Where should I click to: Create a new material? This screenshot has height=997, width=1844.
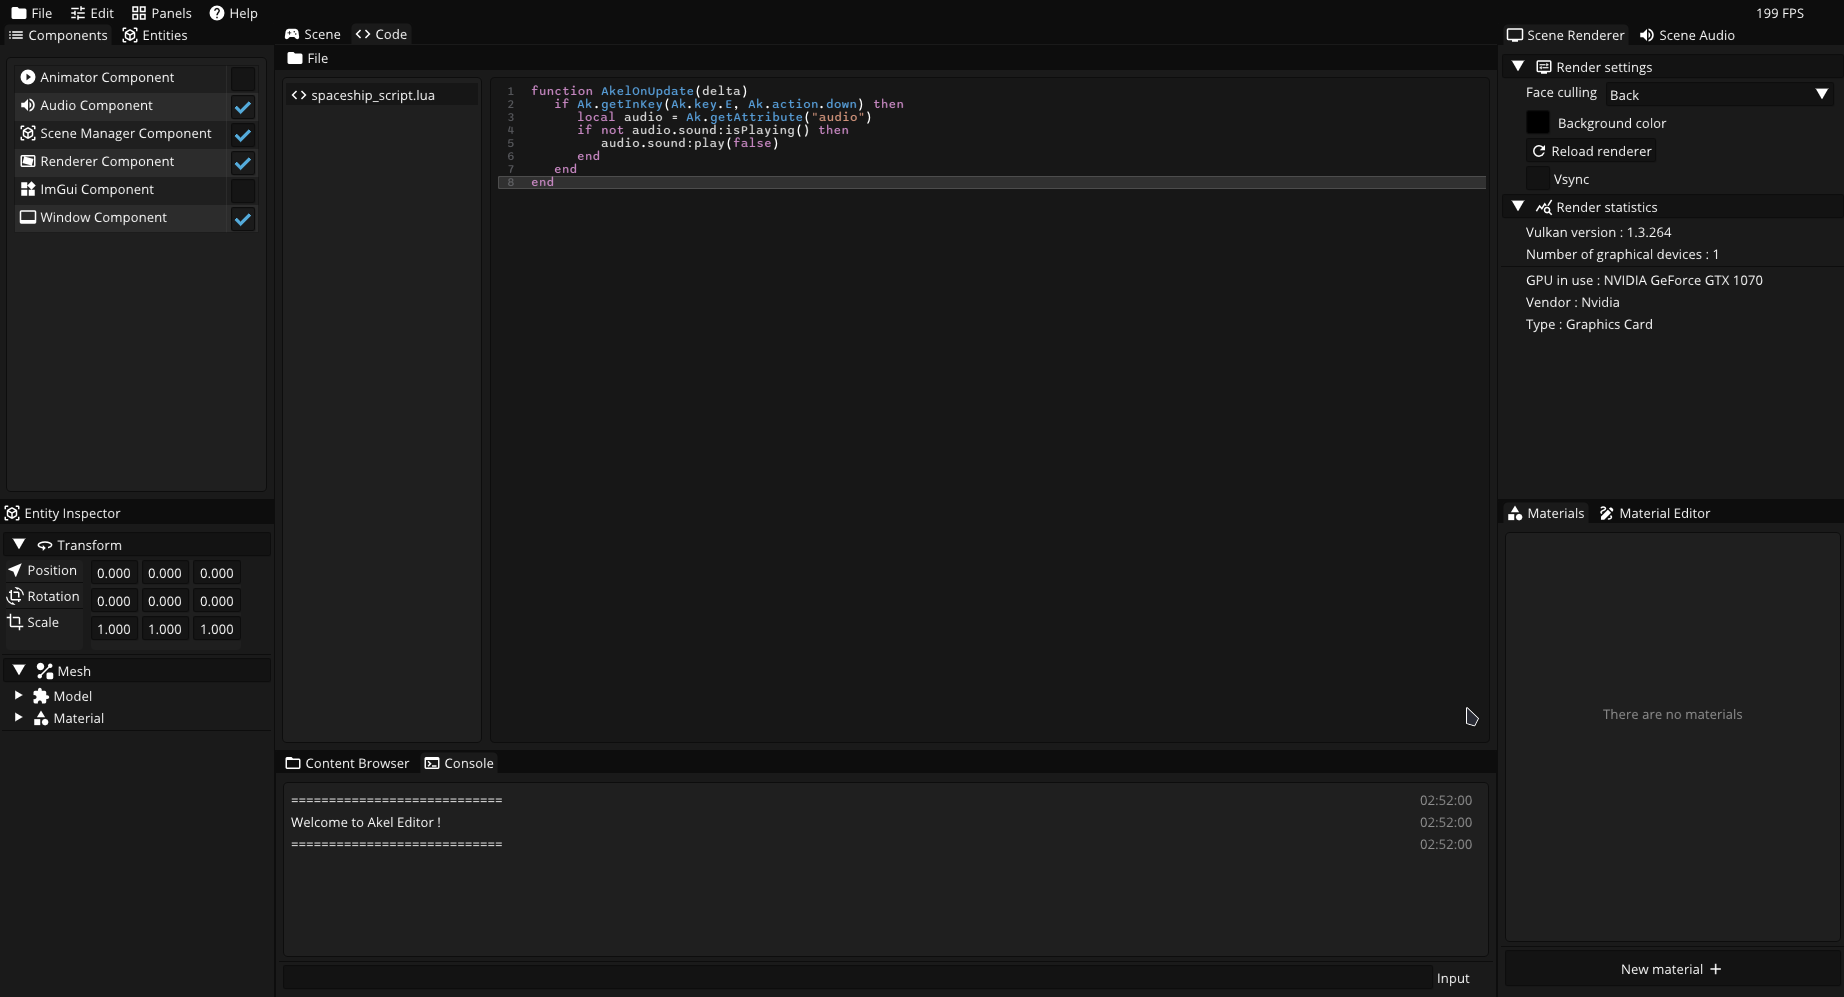1671,969
